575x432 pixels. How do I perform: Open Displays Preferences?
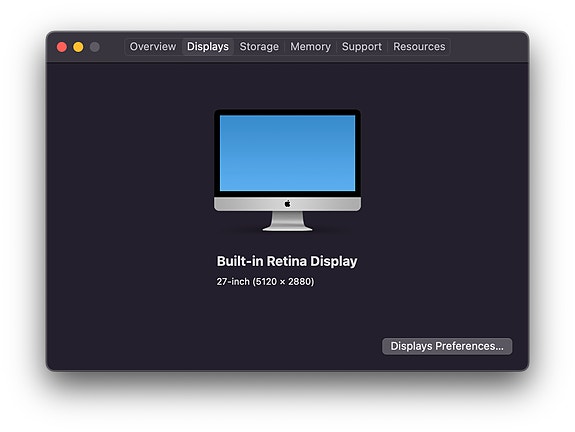(447, 346)
